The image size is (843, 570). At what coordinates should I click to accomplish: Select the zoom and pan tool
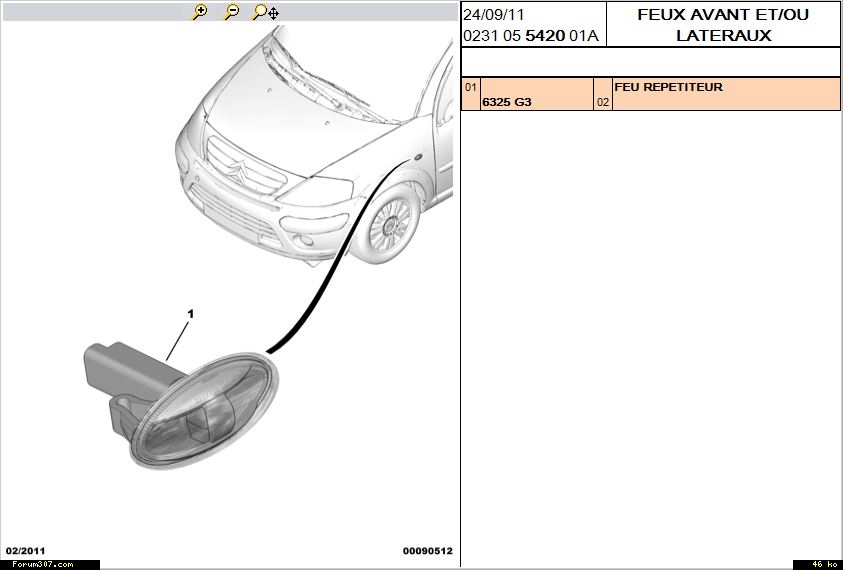(x=265, y=12)
